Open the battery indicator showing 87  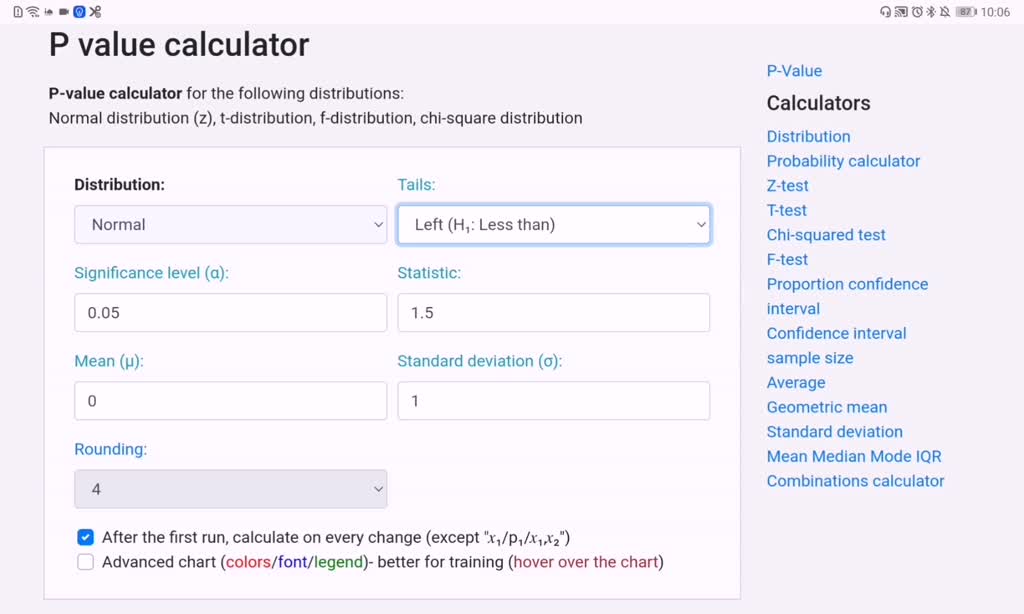tap(964, 10)
